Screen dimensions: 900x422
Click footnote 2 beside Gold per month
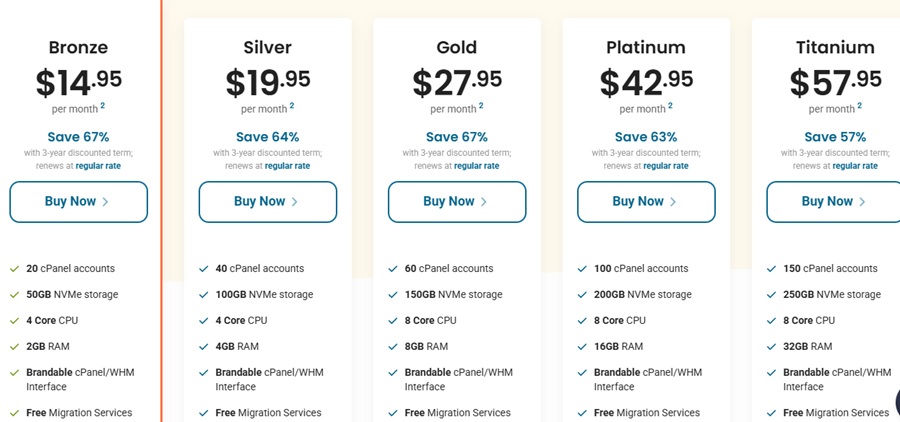tap(481, 105)
